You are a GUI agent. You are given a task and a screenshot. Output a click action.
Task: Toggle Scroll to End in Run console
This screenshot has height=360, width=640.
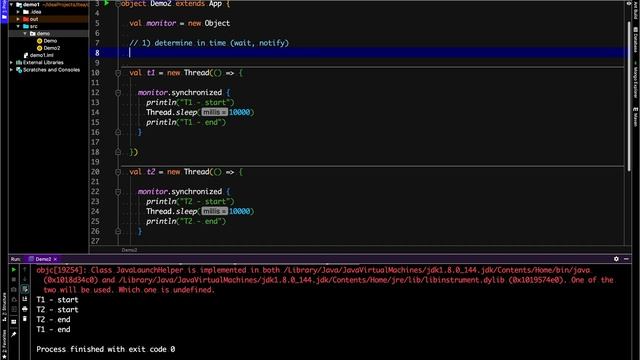point(25,299)
